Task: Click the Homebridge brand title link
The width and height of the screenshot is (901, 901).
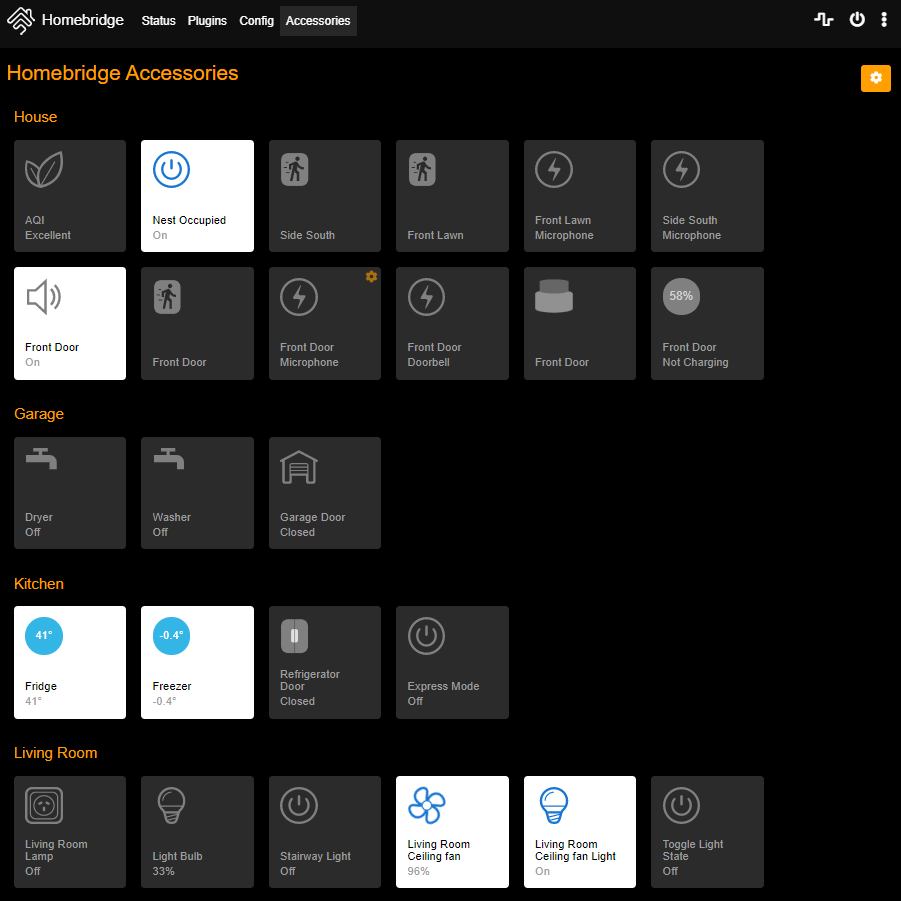Action: click(83, 20)
